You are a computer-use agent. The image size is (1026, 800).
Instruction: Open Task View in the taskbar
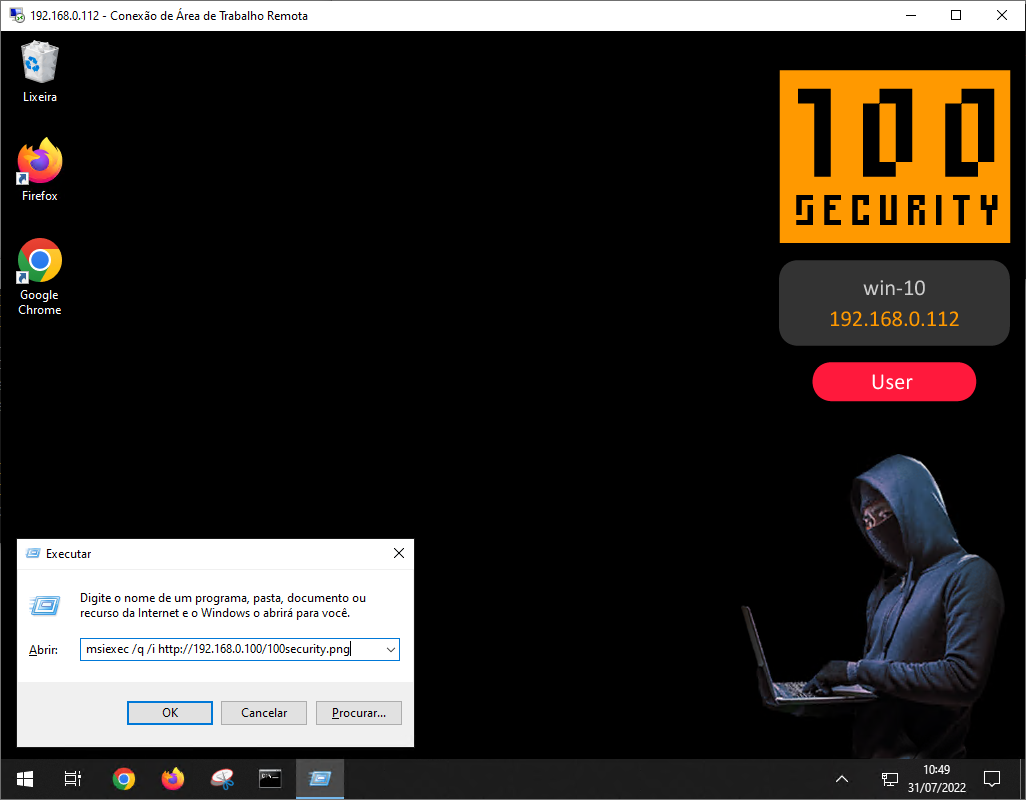click(x=73, y=778)
